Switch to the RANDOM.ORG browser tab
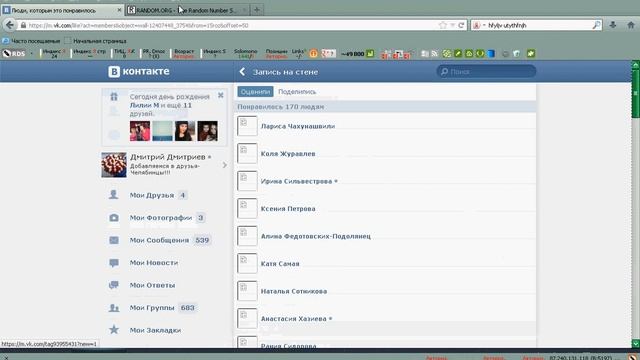 click(x=187, y=10)
